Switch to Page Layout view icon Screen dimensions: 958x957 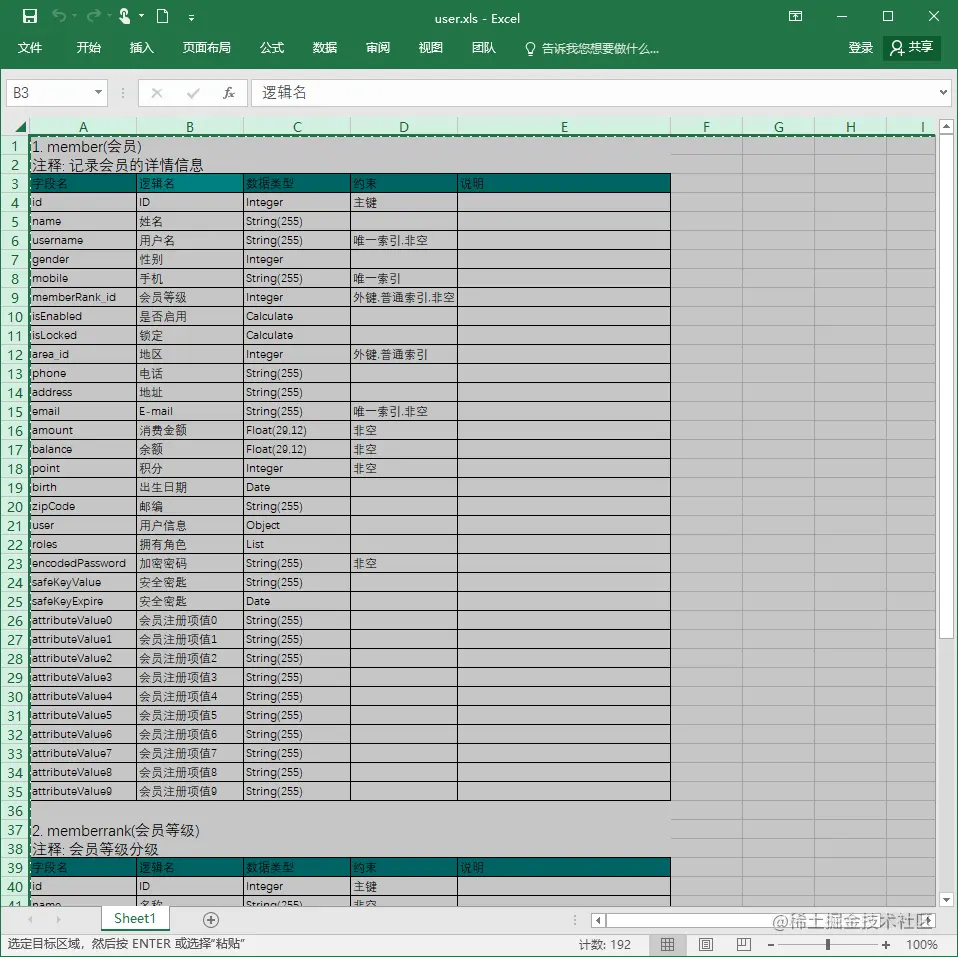click(706, 945)
